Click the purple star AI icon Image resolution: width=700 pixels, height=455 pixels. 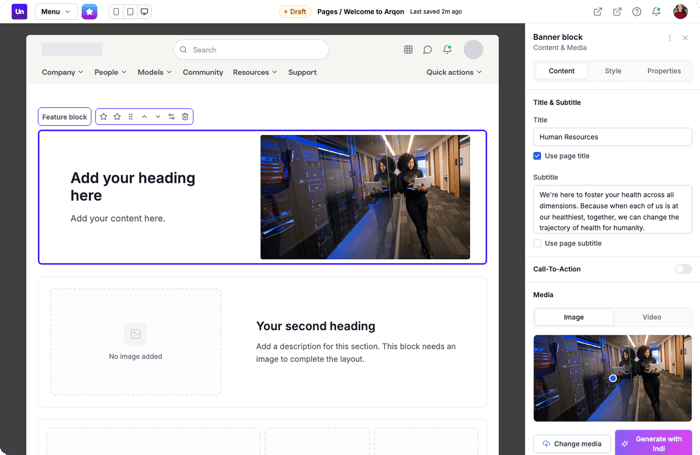[x=90, y=12]
